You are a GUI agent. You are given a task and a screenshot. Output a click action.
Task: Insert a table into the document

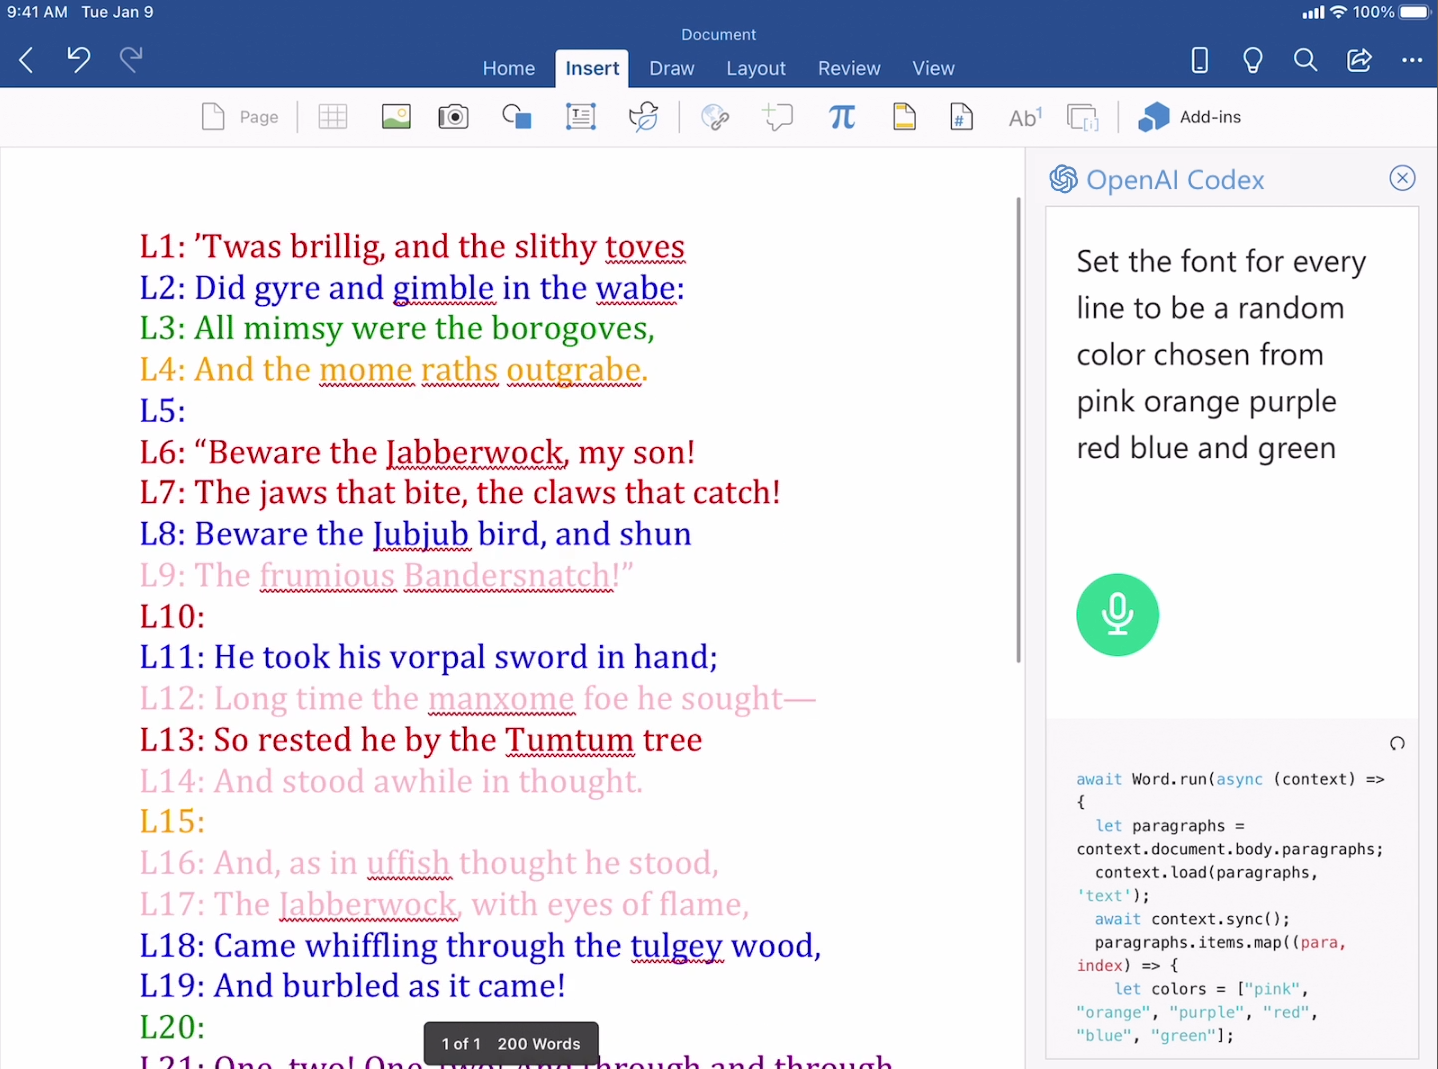coord(332,117)
